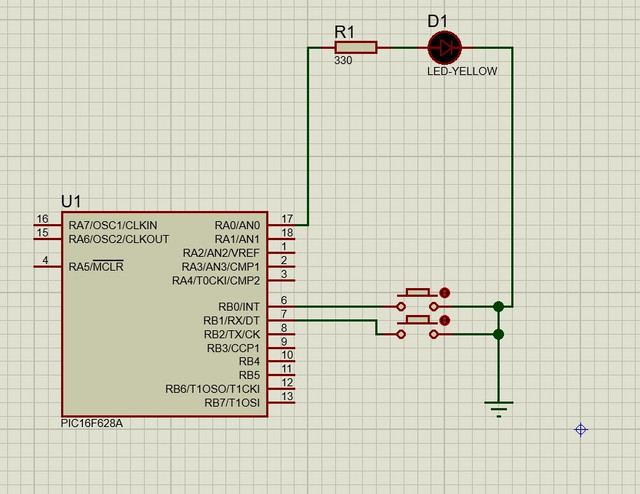Click pin RA1/AN1 label

click(237, 239)
